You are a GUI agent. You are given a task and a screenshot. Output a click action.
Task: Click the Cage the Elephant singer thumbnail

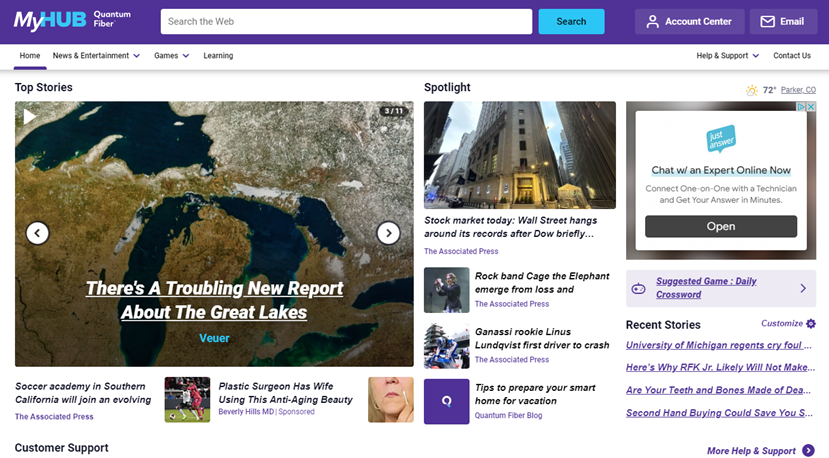447,290
